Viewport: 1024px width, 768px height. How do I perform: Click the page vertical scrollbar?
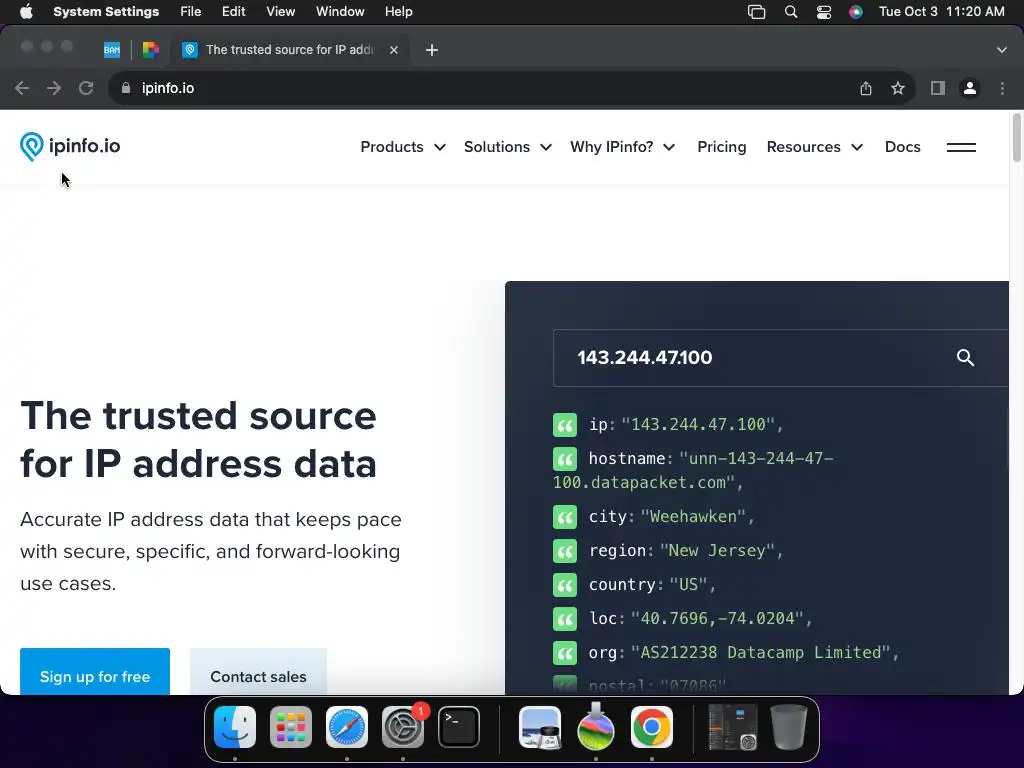(x=1016, y=137)
